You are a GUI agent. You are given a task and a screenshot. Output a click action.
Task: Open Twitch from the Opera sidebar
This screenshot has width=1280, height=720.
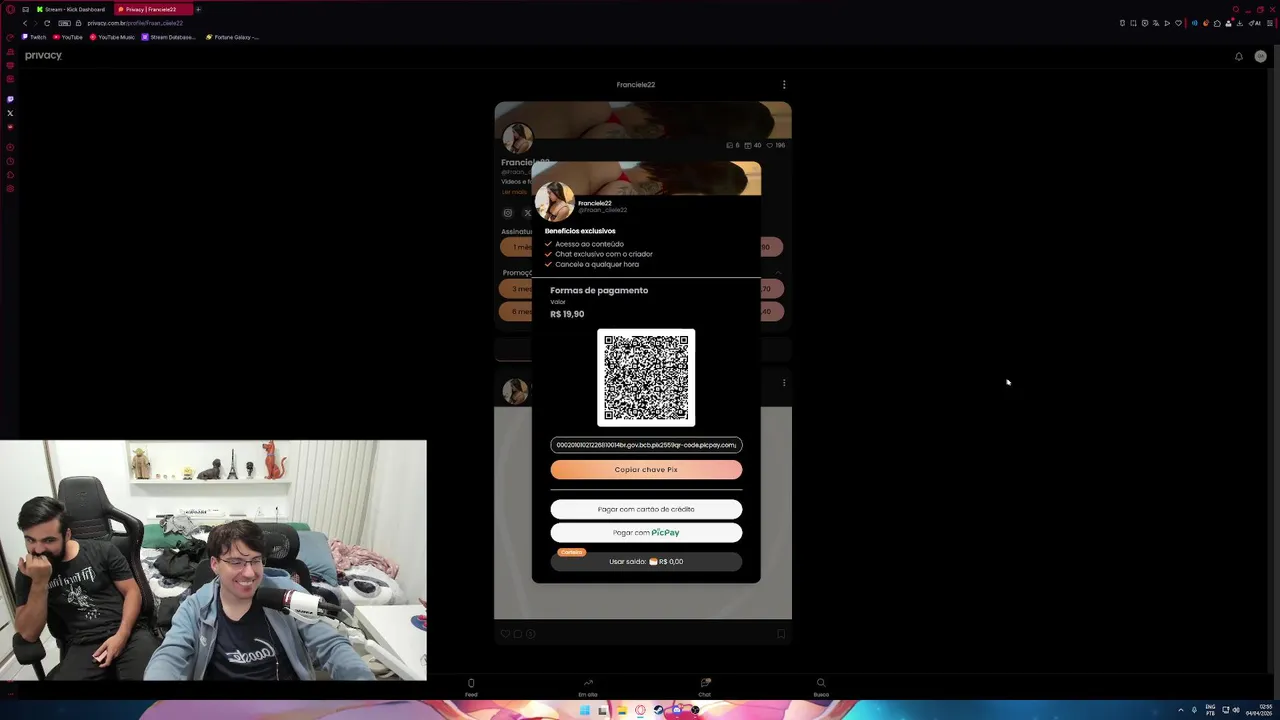pyautogui.click(x=10, y=99)
